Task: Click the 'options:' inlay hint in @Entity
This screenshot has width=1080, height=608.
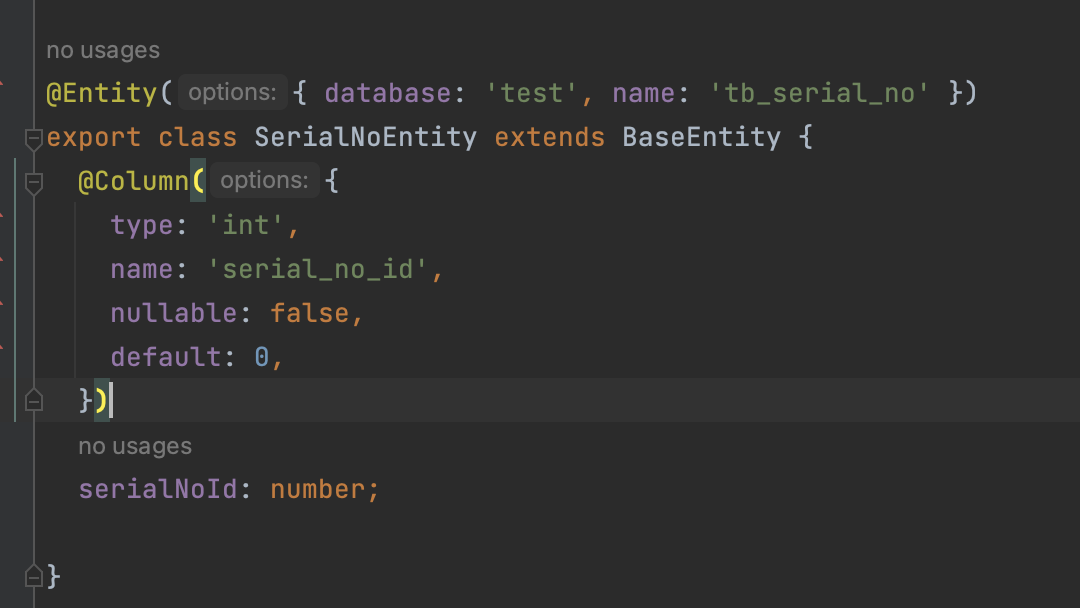Action: coord(232,93)
